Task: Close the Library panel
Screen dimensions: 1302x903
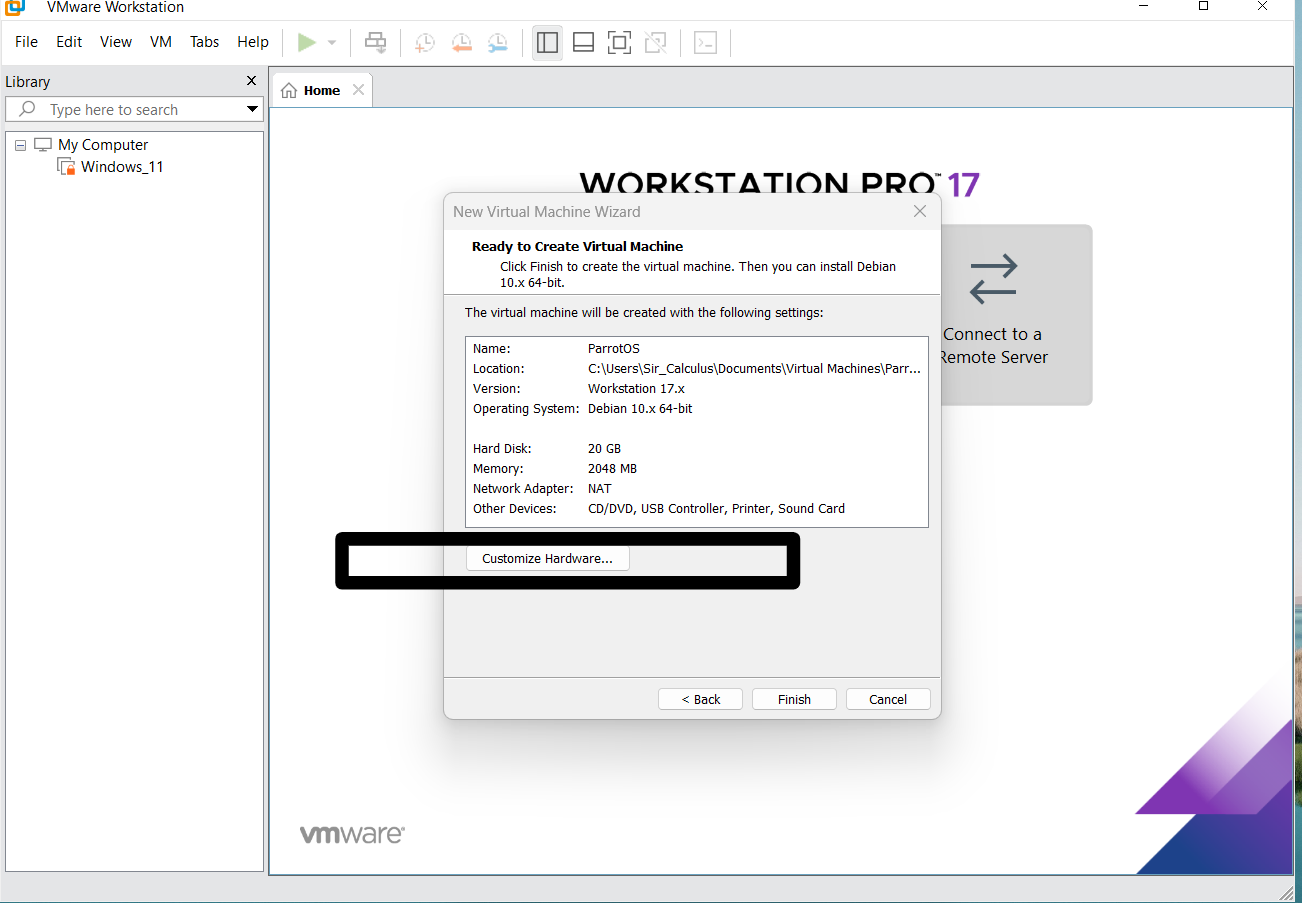Action: point(251,81)
